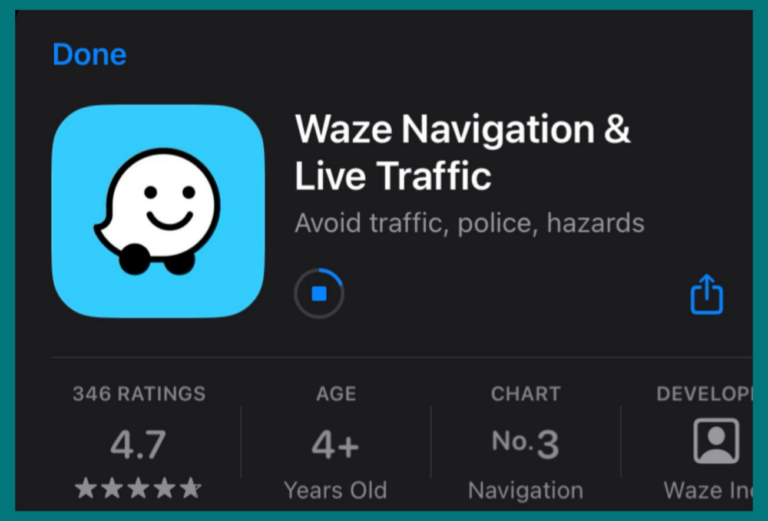The width and height of the screenshot is (768, 521).
Task: Stop the Waze download in progress
Action: coord(319,294)
